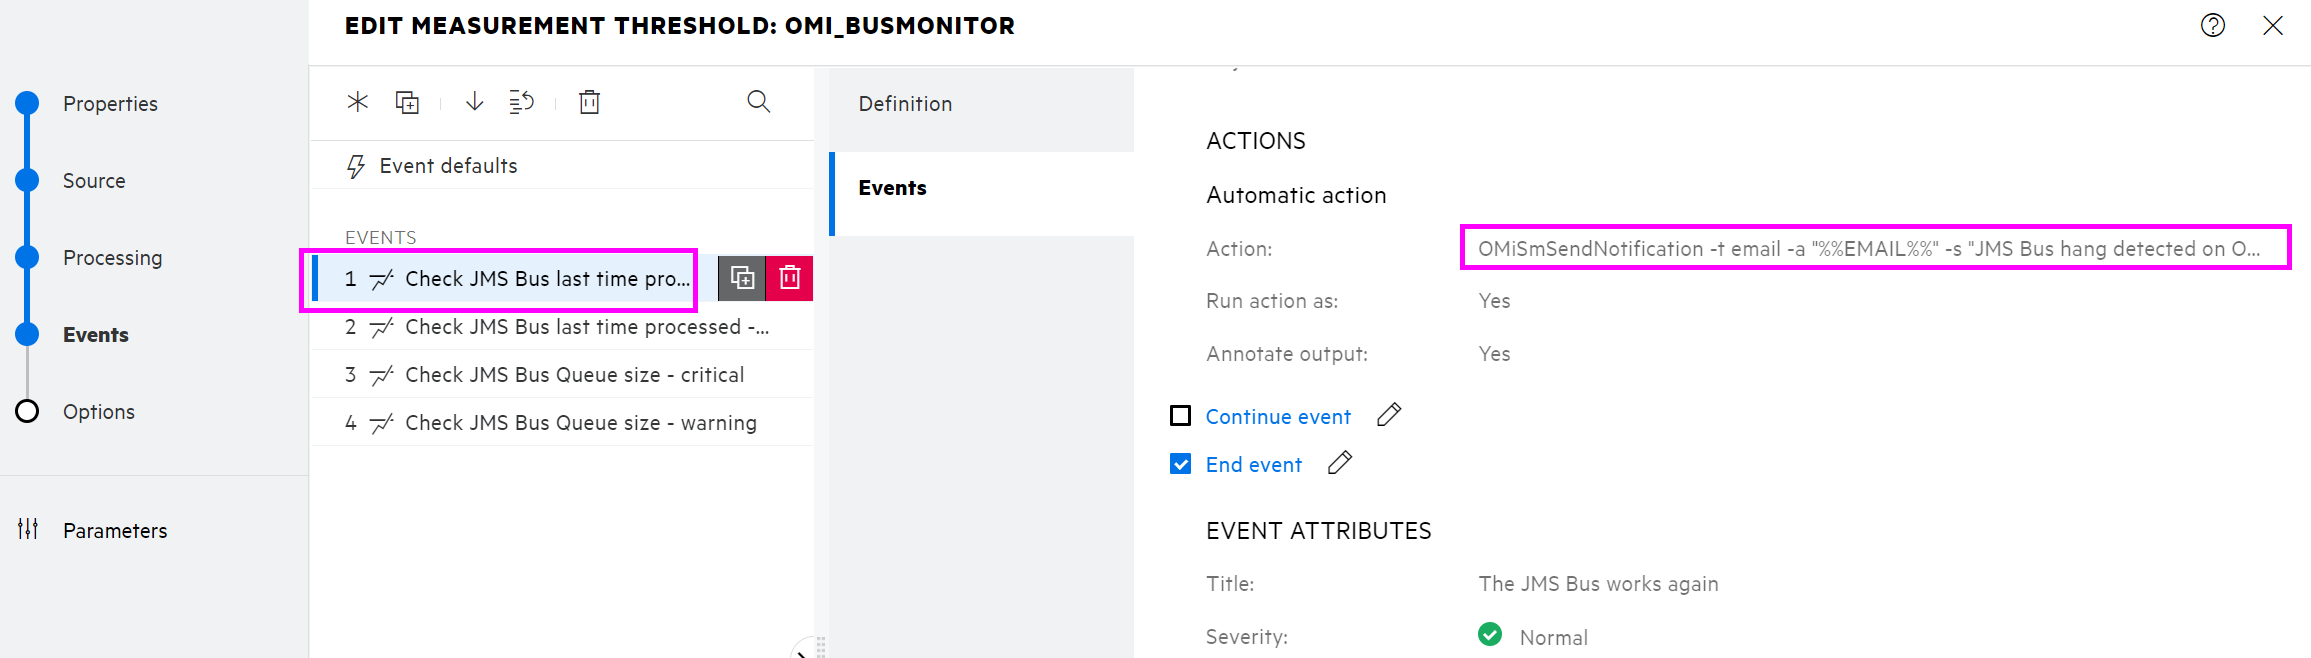Uncheck the End event checkbox
Screen dimensions: 2311x658
pyautogui.click(x=1182, y=463)
